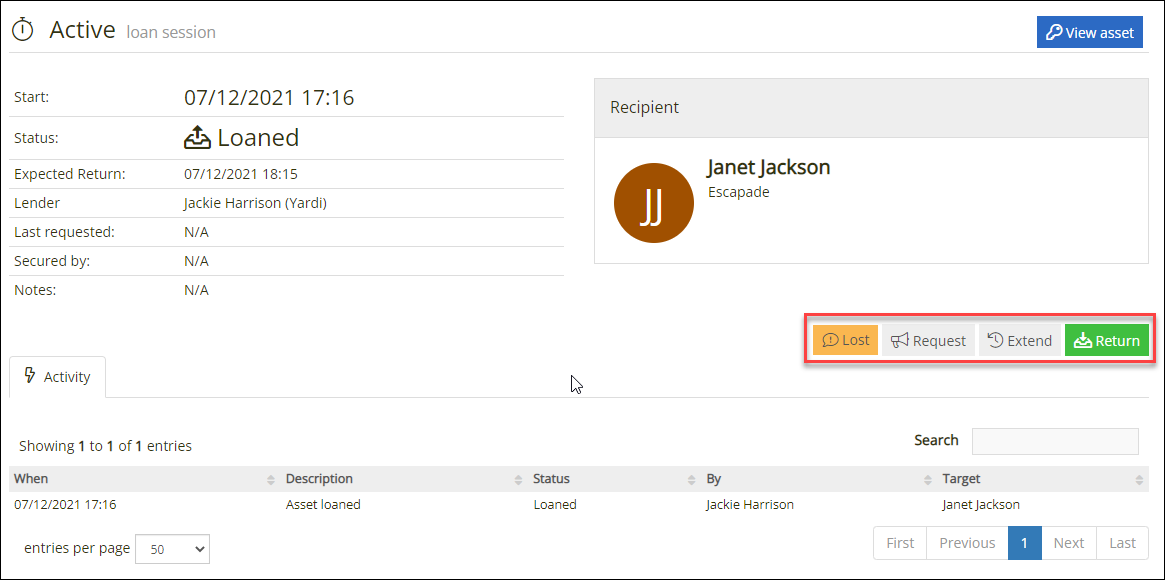This screenshot has height=580, width=1165.
Task: Go to the Next page
Action: coord(1068,543)
